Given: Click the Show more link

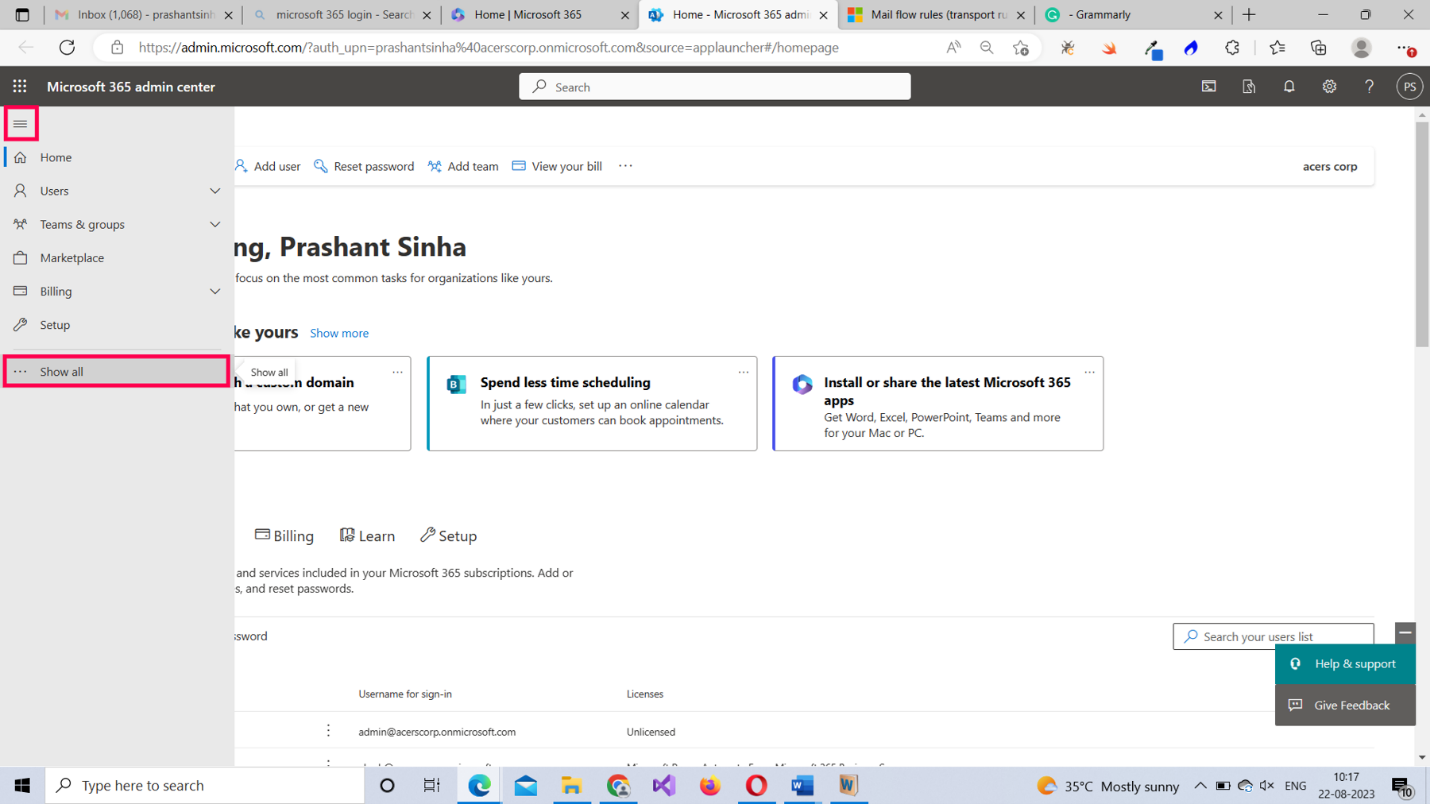Looking at the screenshot, I should pos(339,333).
